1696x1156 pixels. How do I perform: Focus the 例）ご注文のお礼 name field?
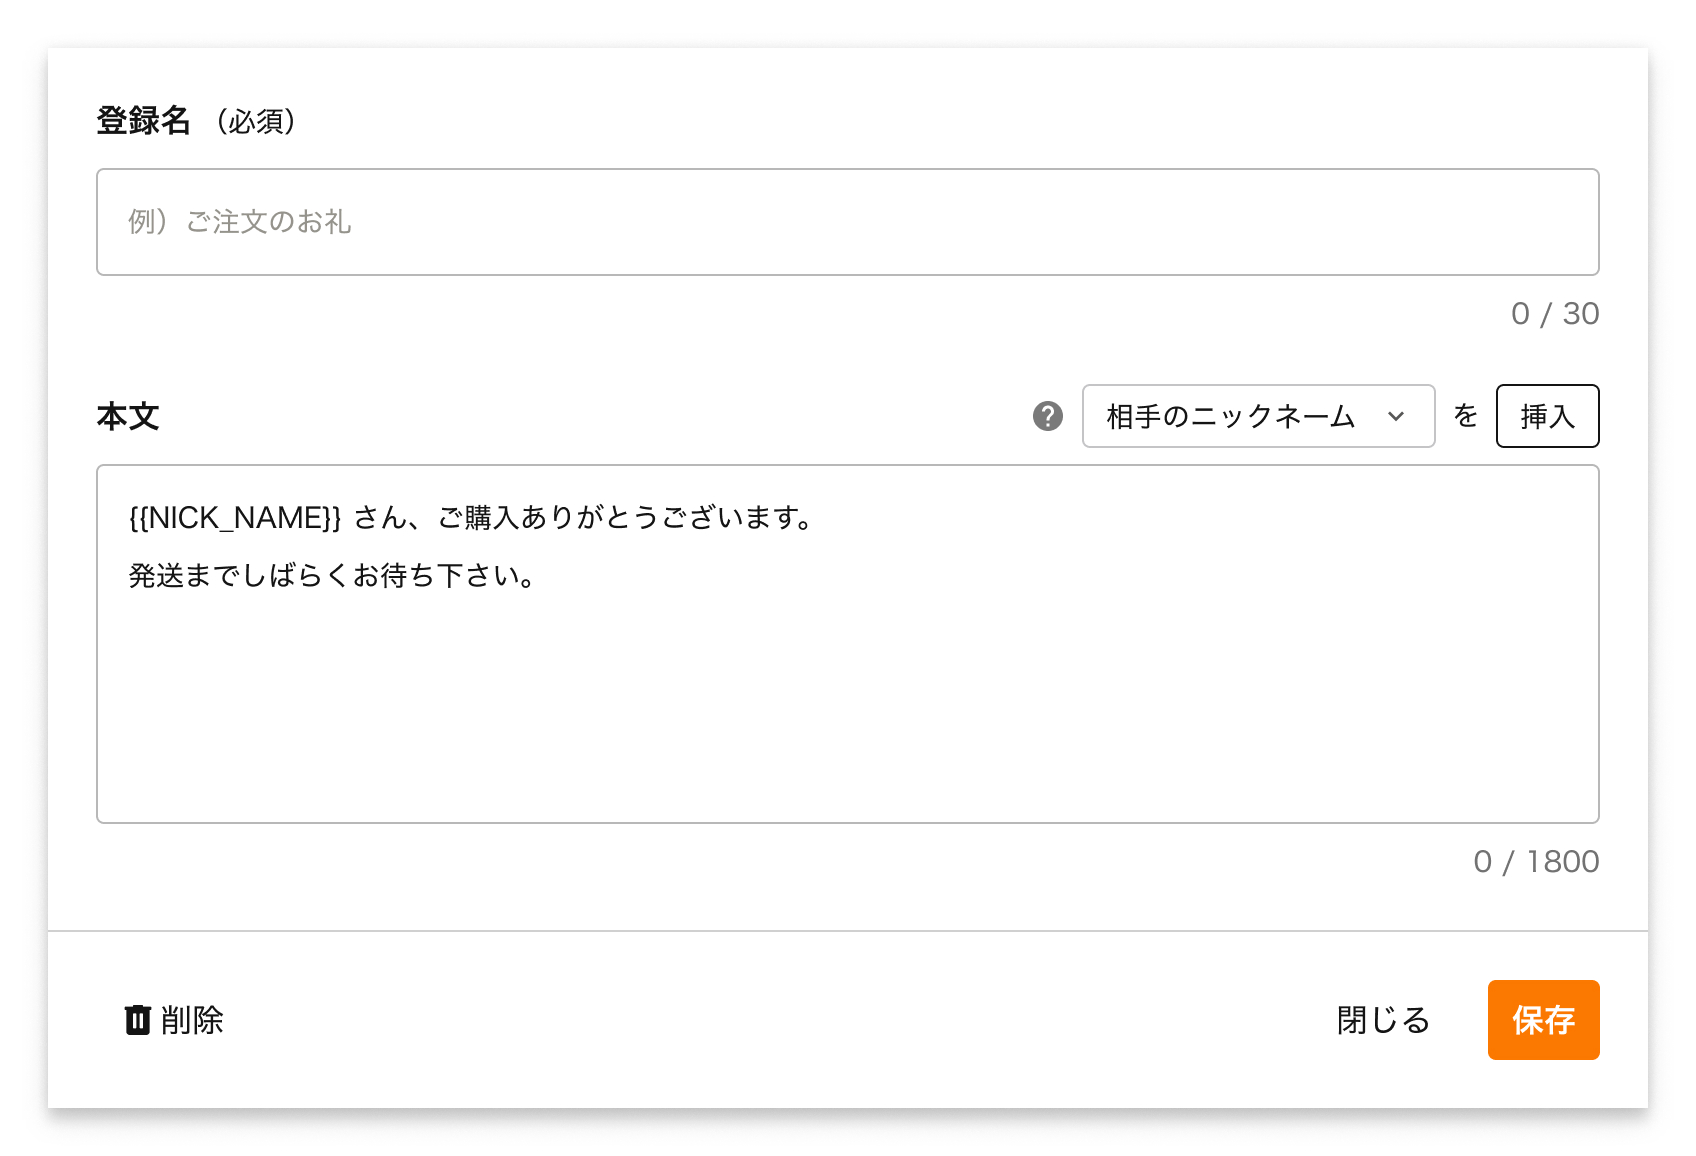coord(847,222)
